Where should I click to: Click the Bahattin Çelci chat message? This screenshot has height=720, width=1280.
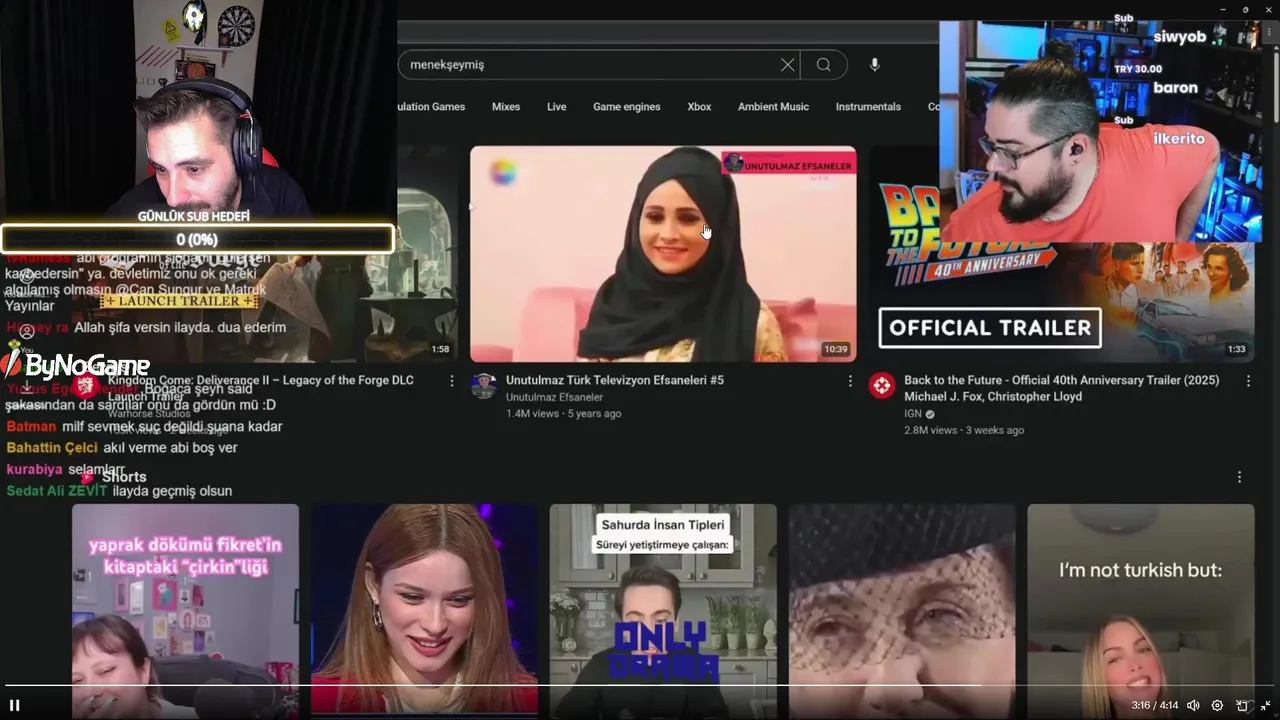click(x=122, y=448)
